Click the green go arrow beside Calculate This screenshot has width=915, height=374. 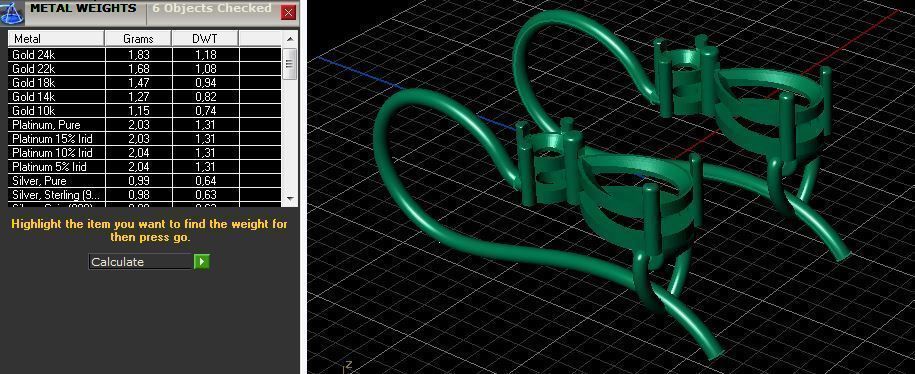click(x=201, y=261)
